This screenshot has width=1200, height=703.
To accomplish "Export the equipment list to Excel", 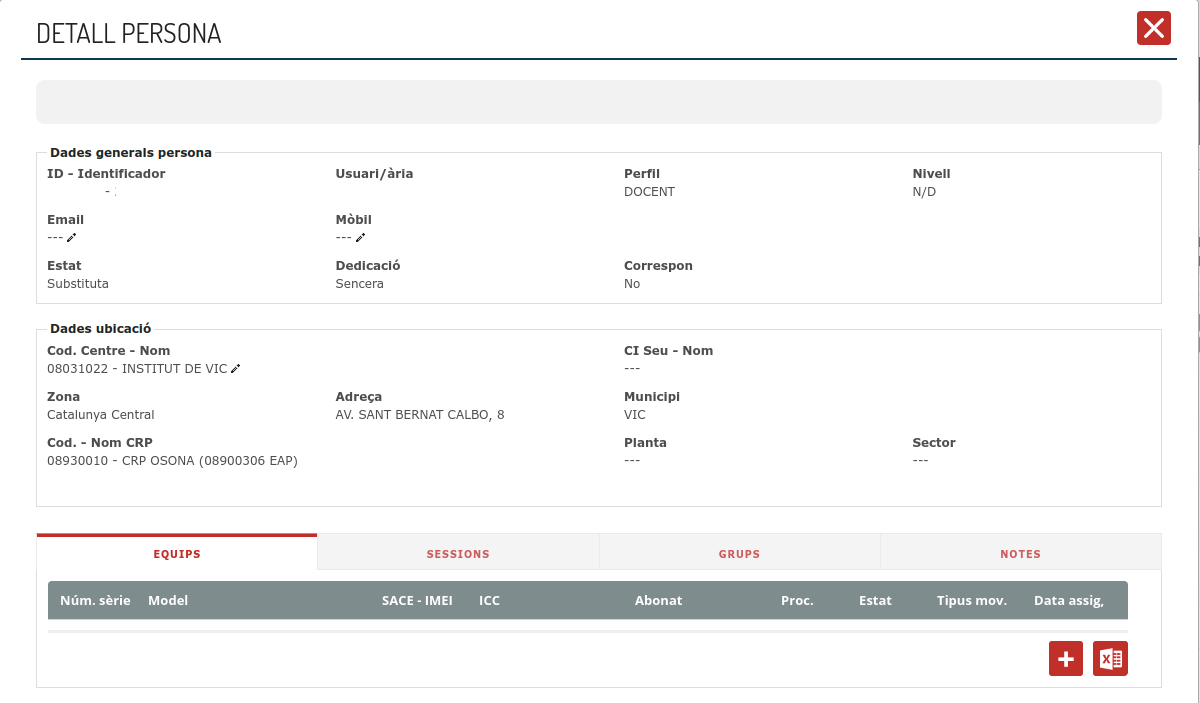I will tap(1110, 659).
